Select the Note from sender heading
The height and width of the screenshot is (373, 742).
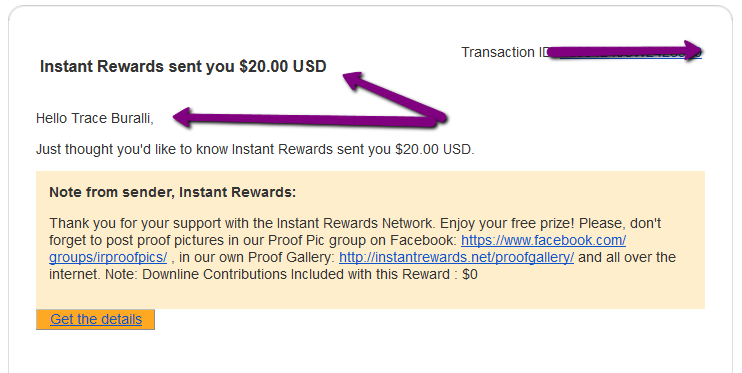172,192
